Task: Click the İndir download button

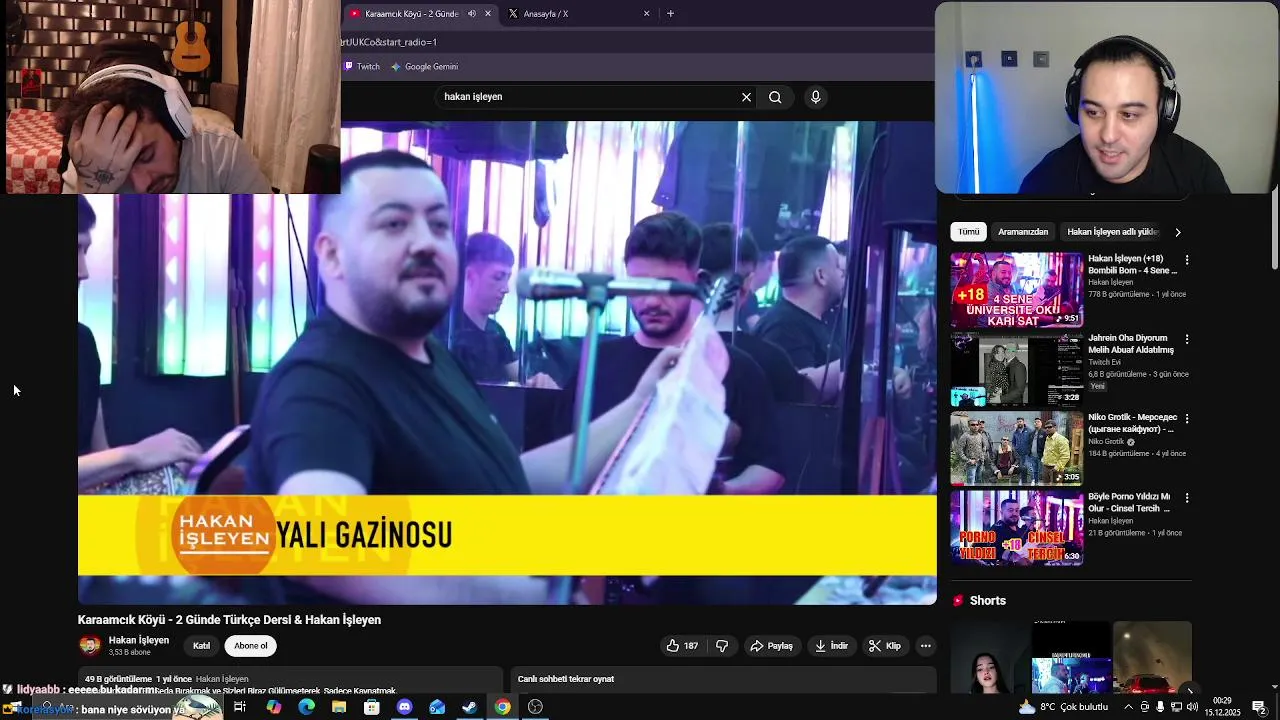Action: coord(831,646)
